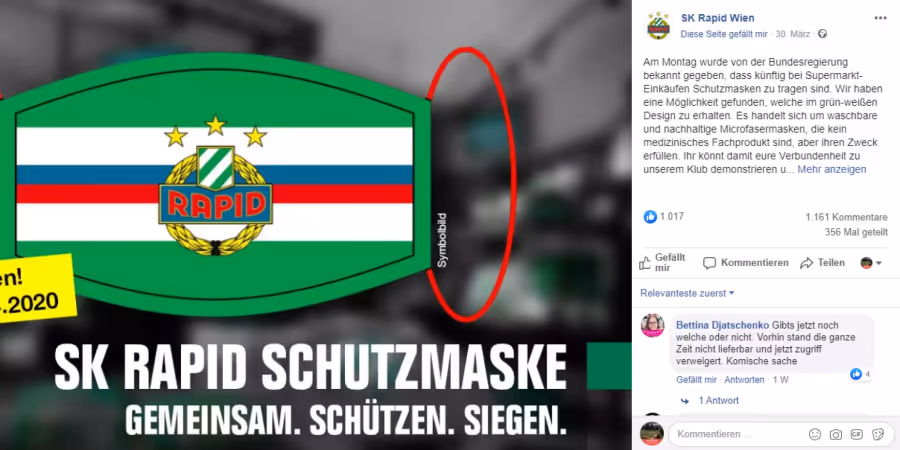Image resolution: width=900 pixels, height=450 pixels.
Task: Insert an emoji in comment box
Action: coord(814,434)
